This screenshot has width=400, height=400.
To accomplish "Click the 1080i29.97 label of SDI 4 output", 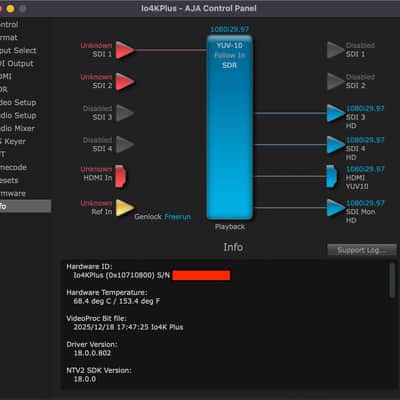I will (365, 140).
